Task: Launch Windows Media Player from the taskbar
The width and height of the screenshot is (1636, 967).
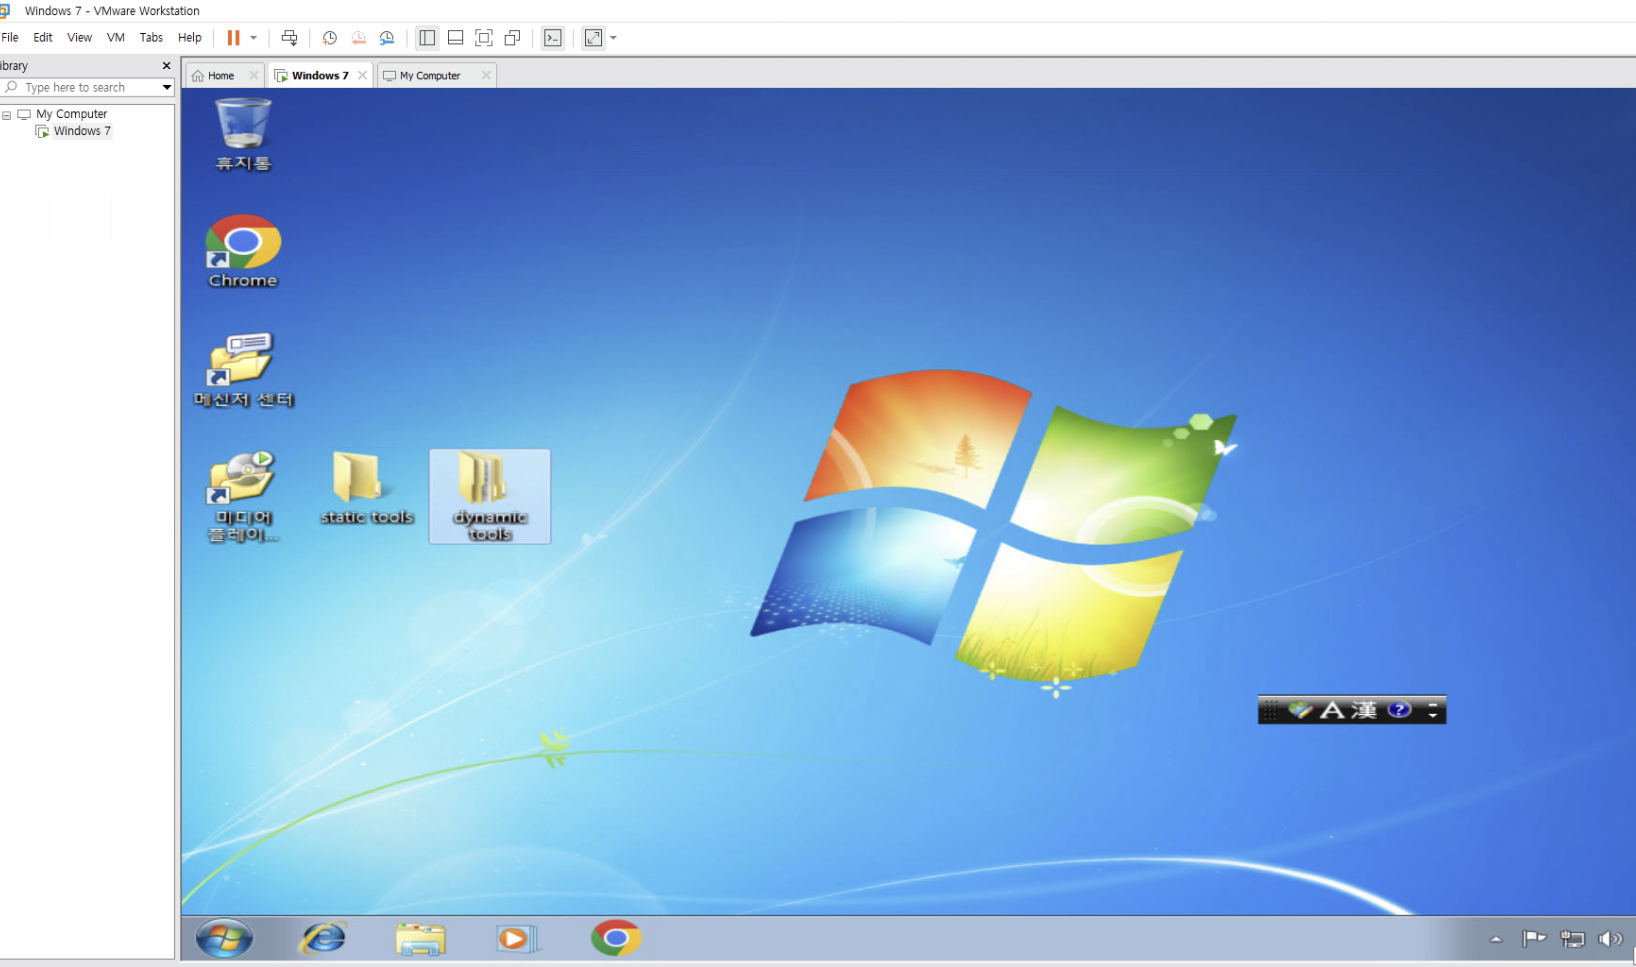Action: point(517,939)
